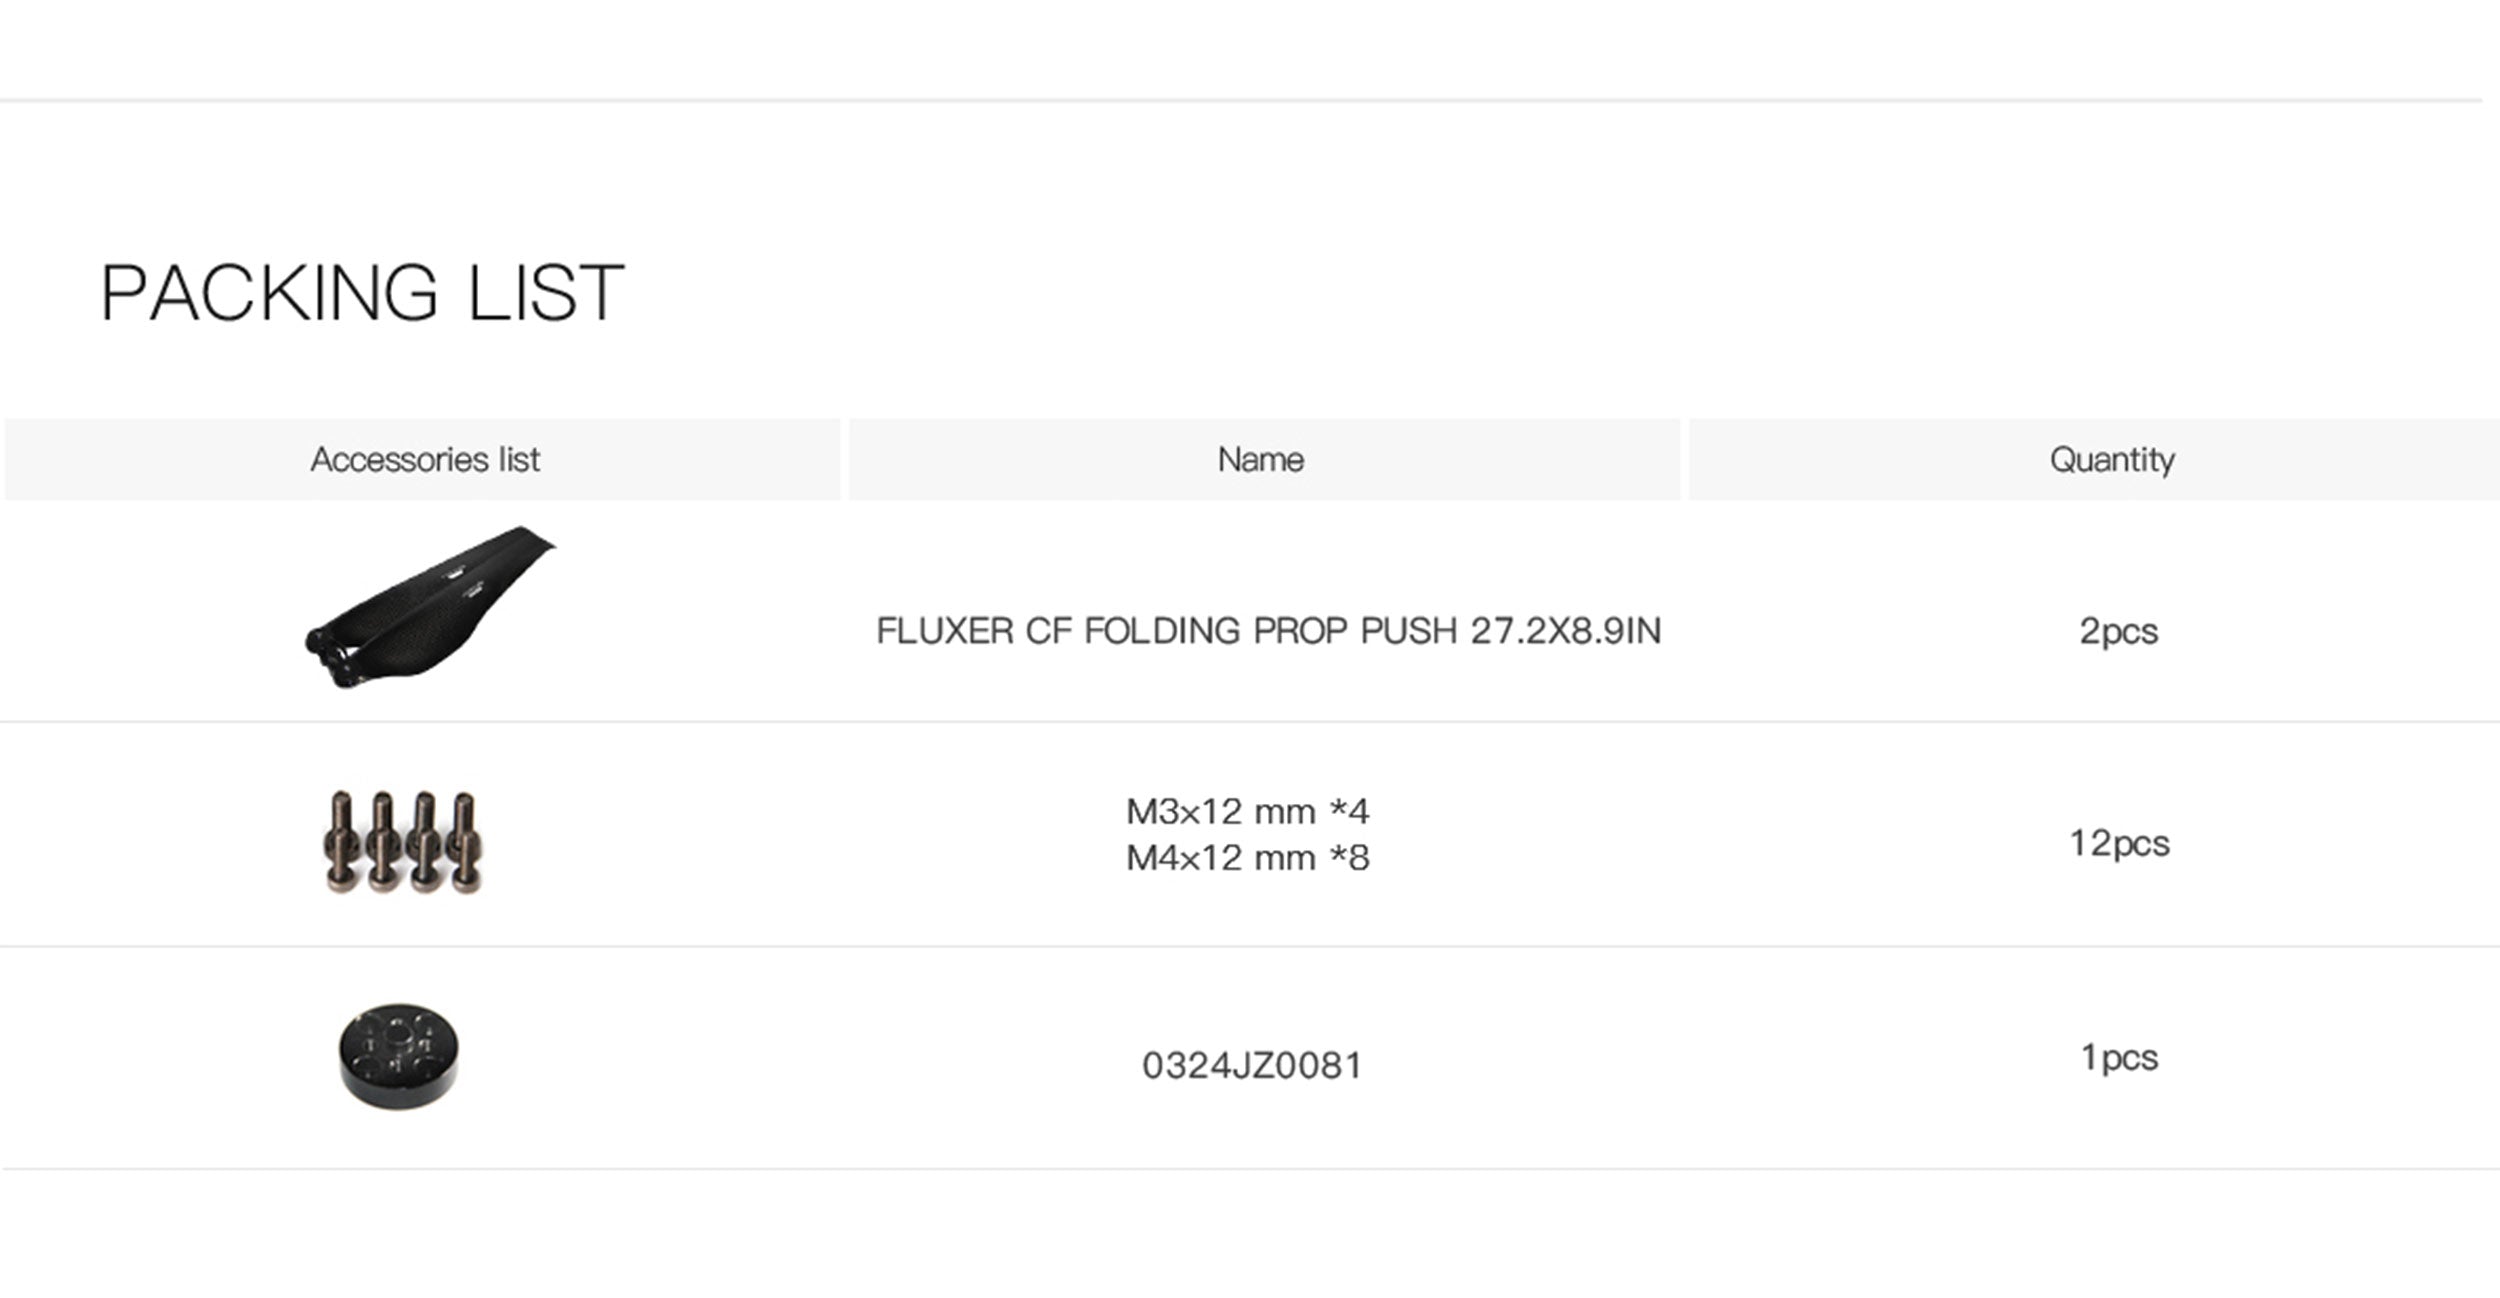This screenshot has height=1298, width=2500.
Task: Select the M4x12 mm *8 line
Action: [1247, 858]
